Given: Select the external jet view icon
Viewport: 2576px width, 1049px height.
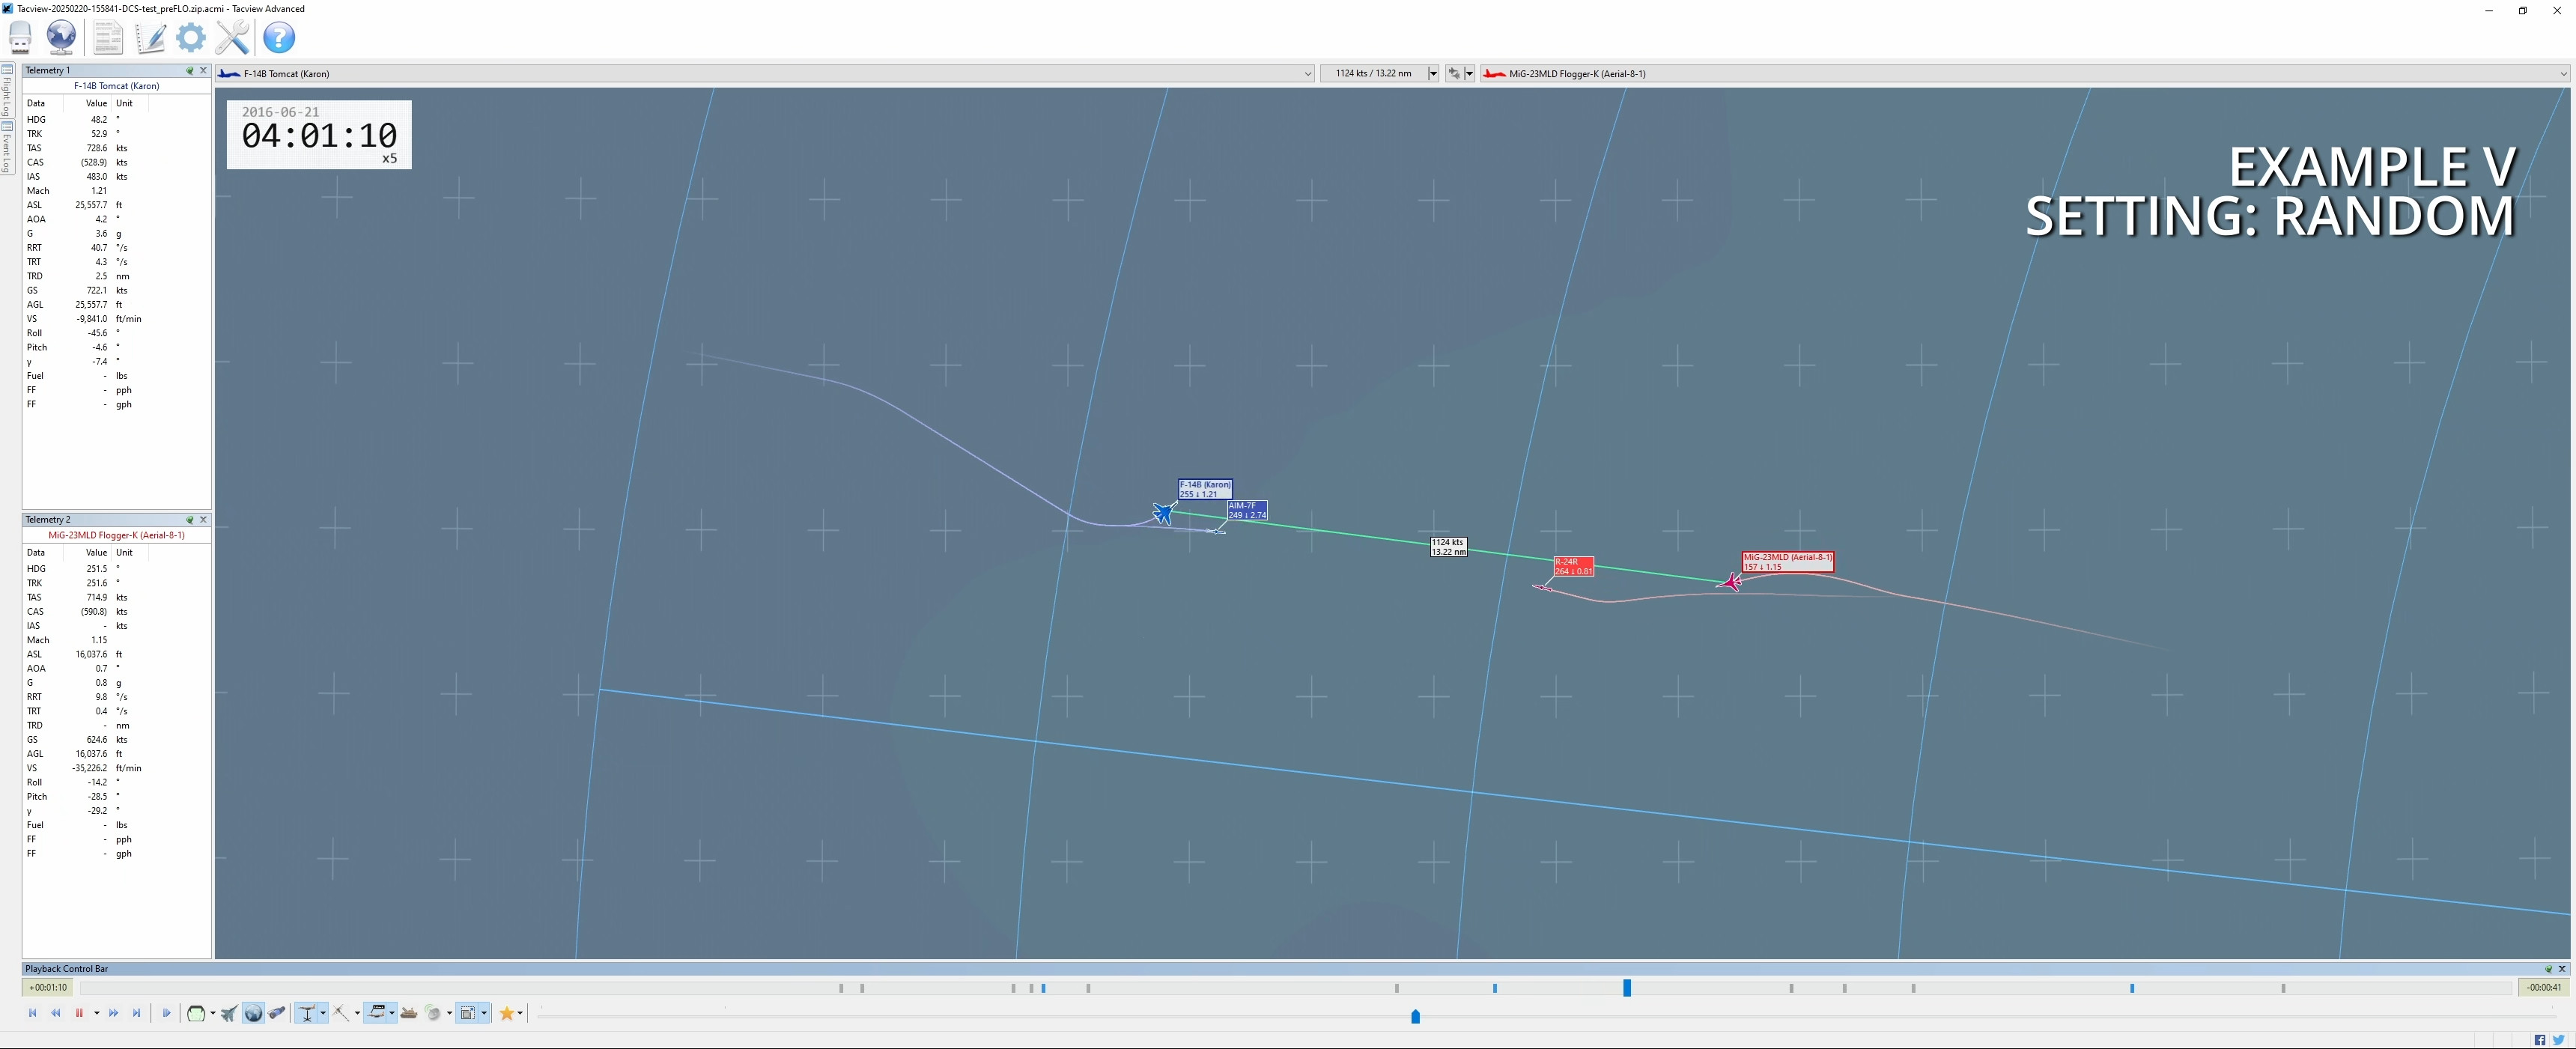Looking at the screenshot, I should pyautogui.click(x=229, y=1013).
